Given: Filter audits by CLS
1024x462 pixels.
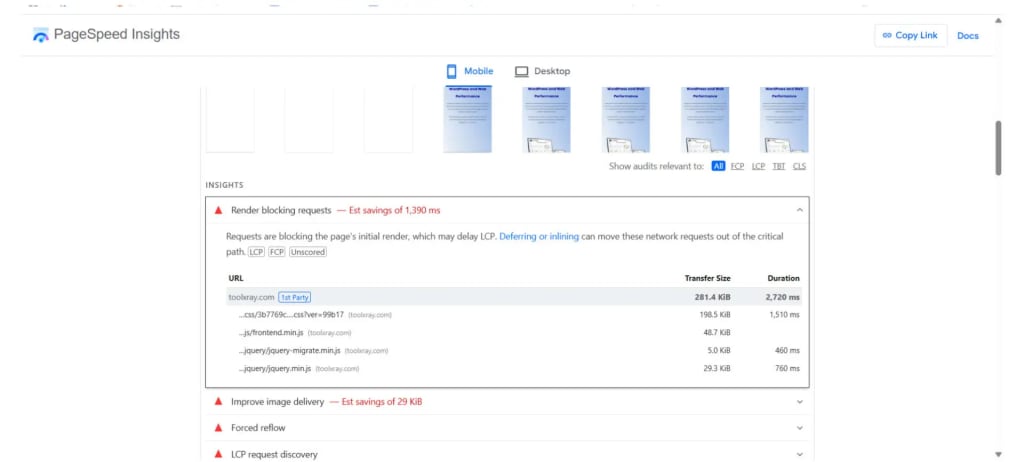Looking at the screenshot, I should pyautogui.click(x=799, y=166).
